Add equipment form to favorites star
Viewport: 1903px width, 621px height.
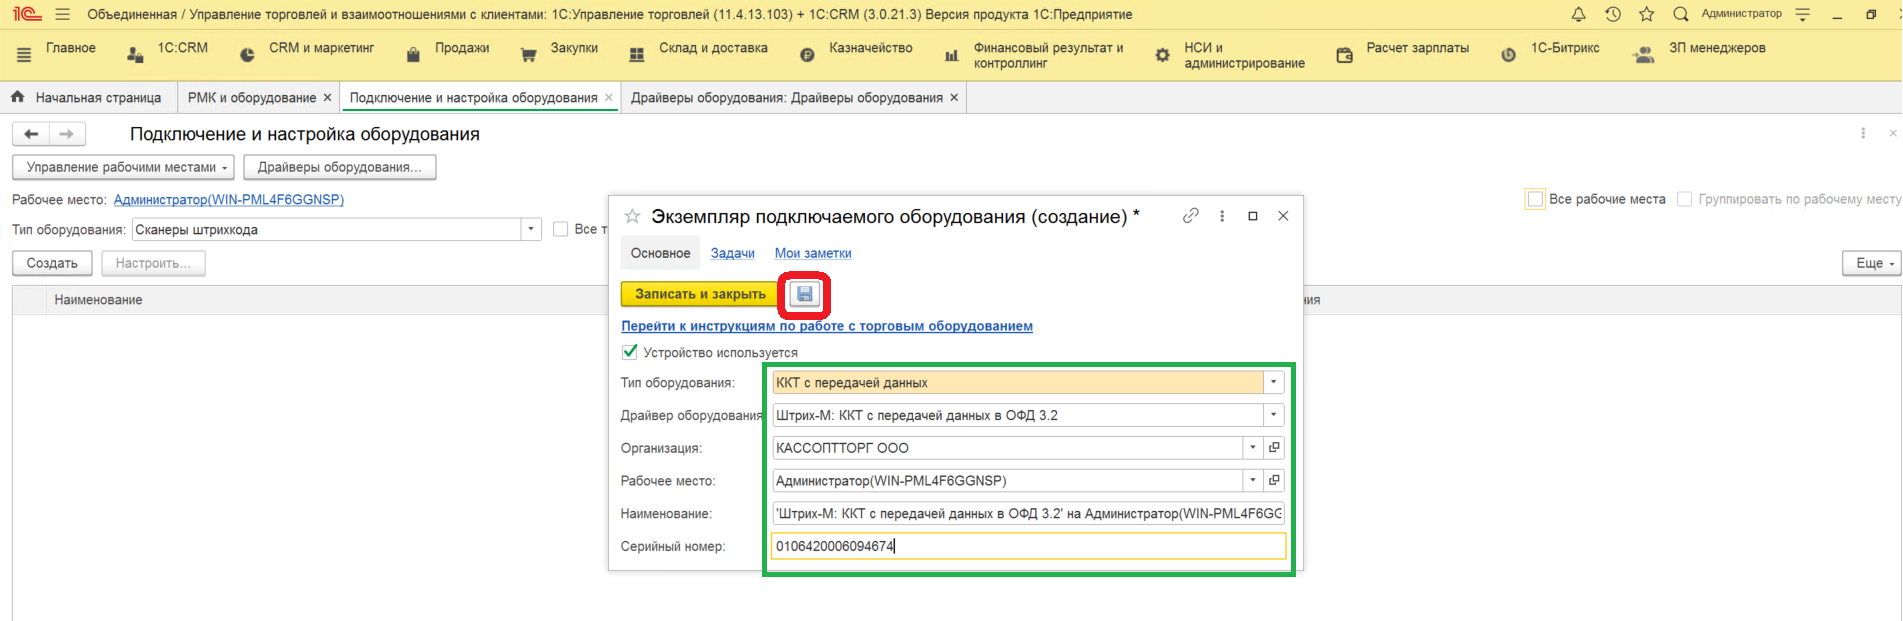coord(632,217)
